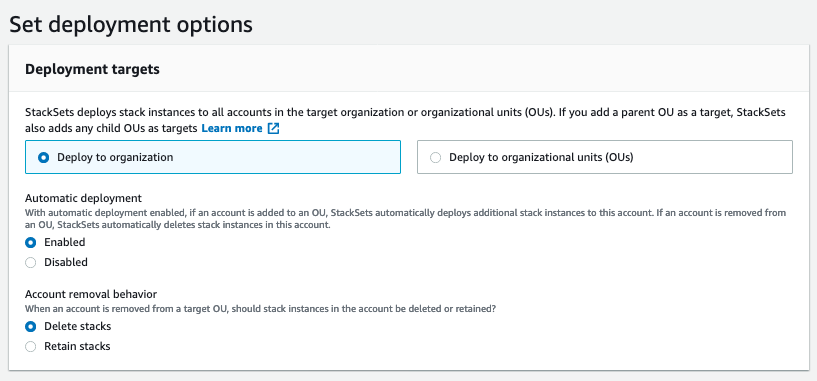Choose Retain stacks removal behavior

[x=31, y=347]
